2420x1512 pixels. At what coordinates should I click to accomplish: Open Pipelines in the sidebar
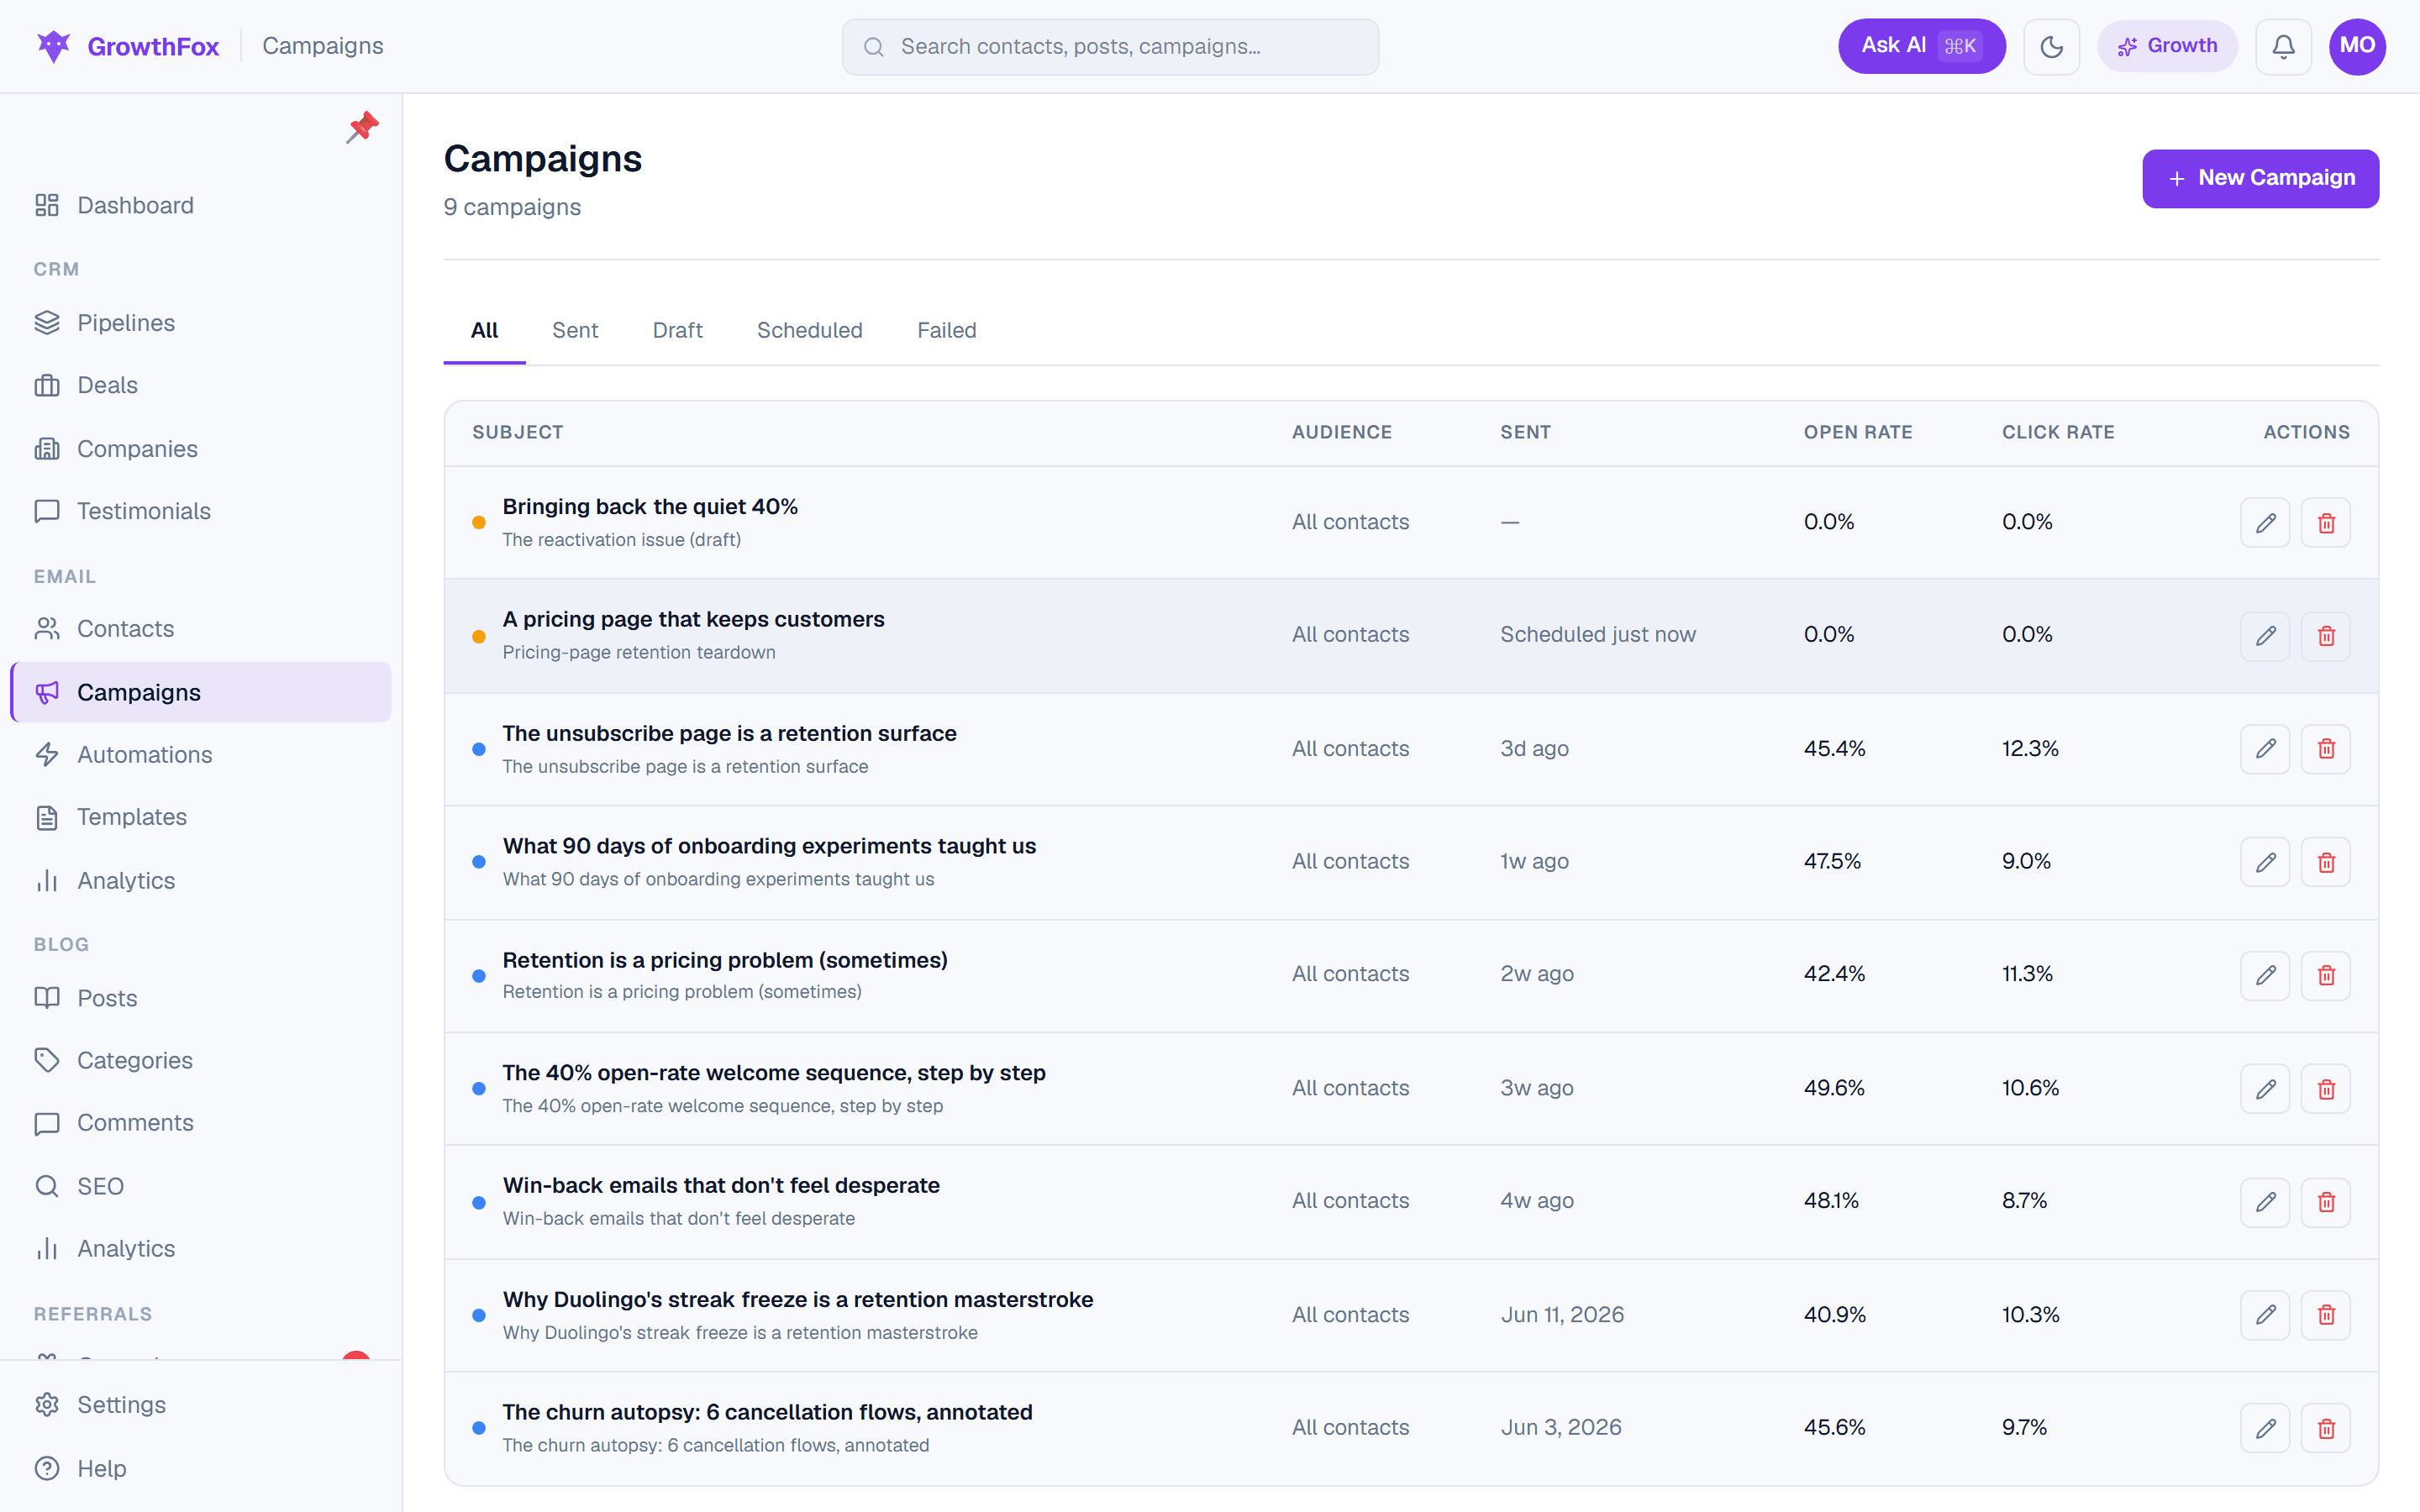(200, 322)
